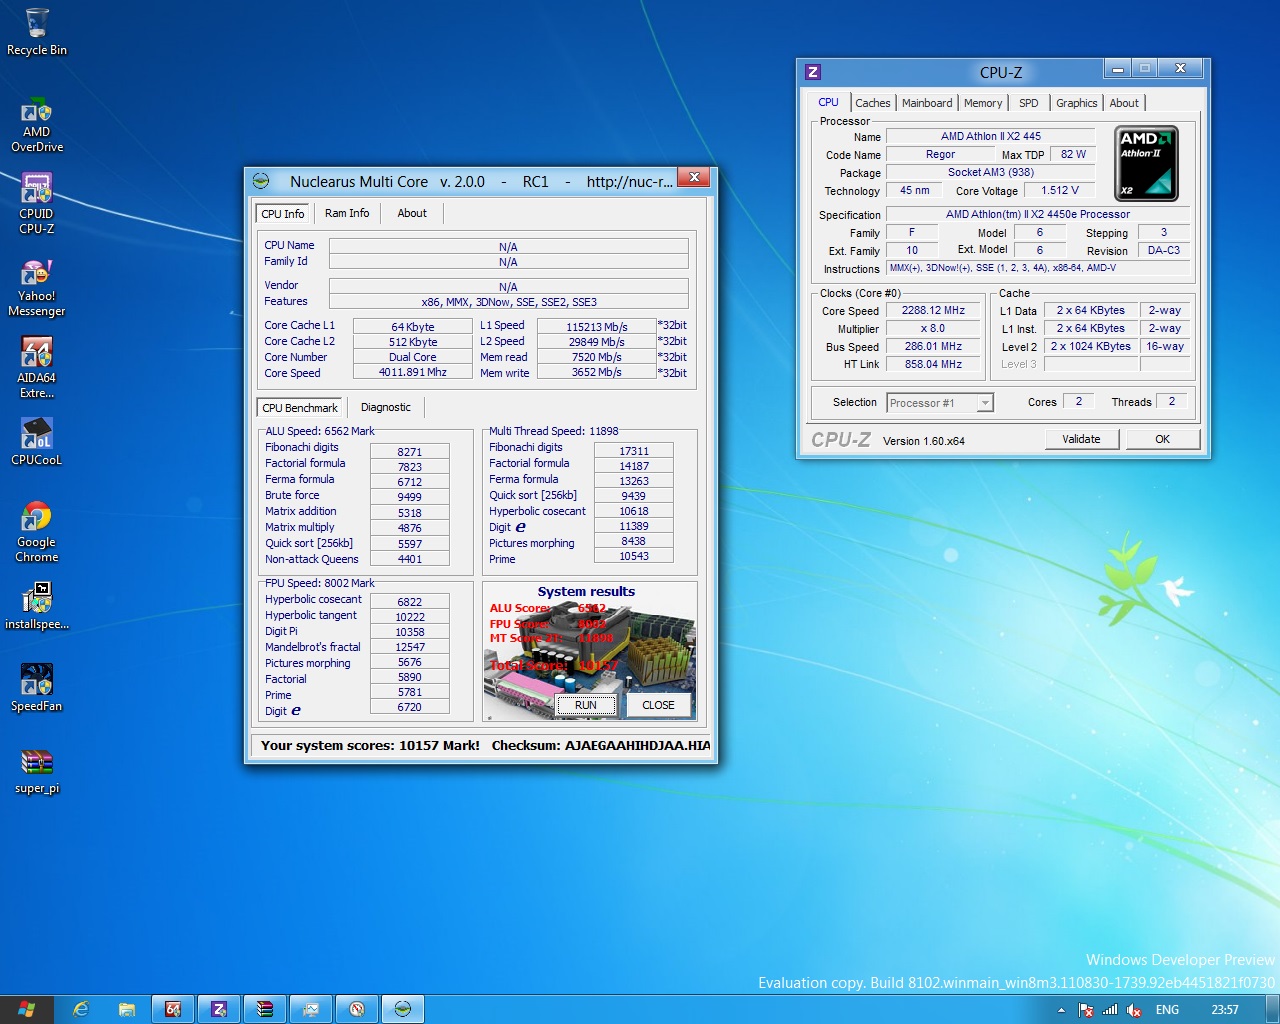
Task: Click the checksum status bar text
Action: coord(600,746)
